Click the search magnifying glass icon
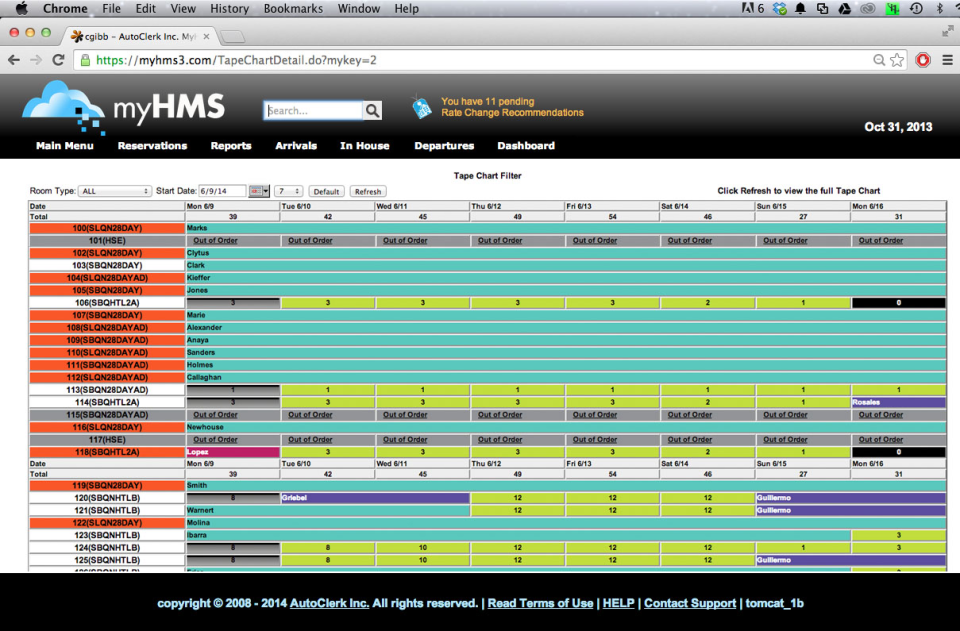This screenshot has height=631, width=960. (x=371, y=110)
